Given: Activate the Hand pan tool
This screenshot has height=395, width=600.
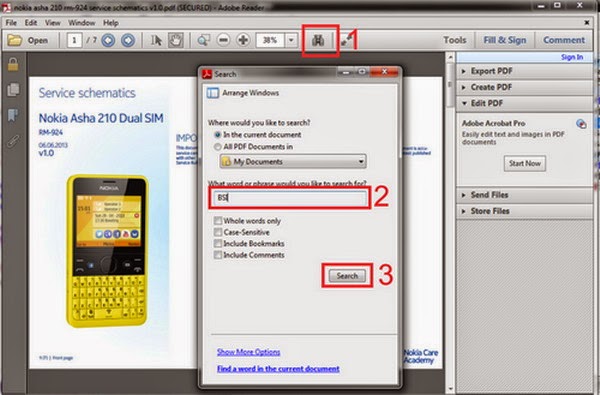Looking at the screenshot, I should point(176,40).
